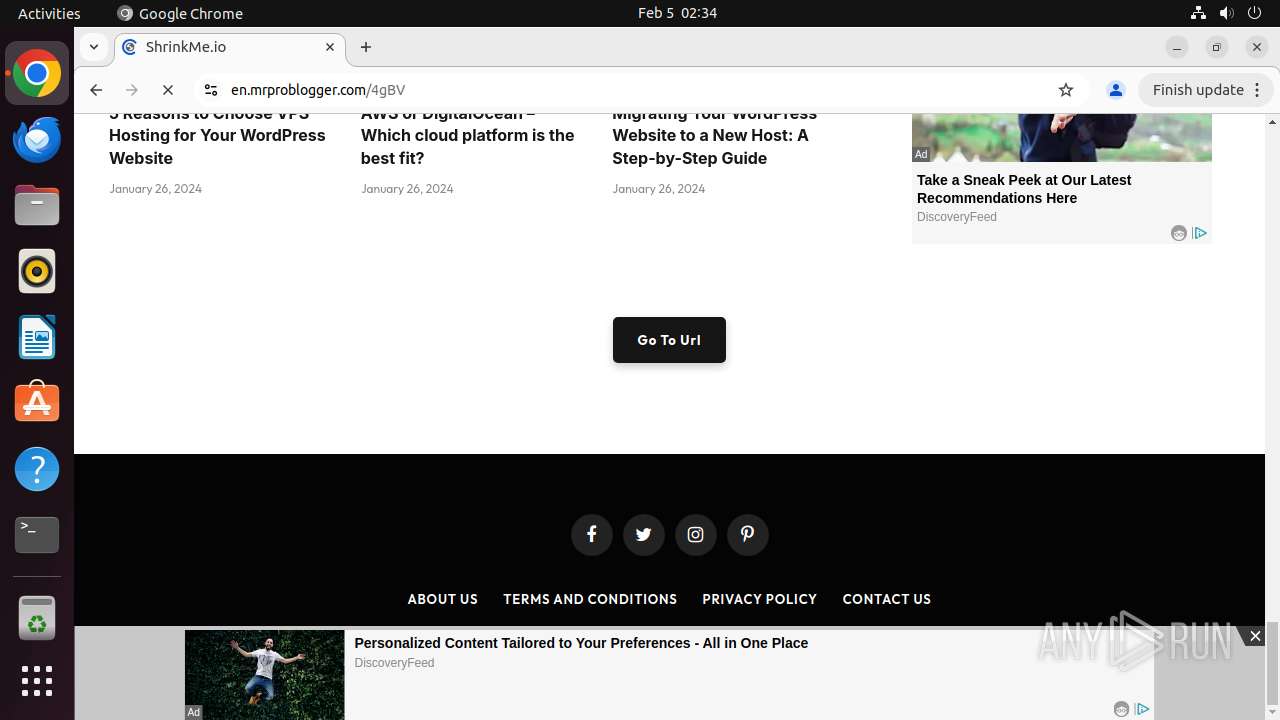This screenshot has width=1280, height=720.
Task: Open the Help icon in the dock
Action: coord(37,469)
